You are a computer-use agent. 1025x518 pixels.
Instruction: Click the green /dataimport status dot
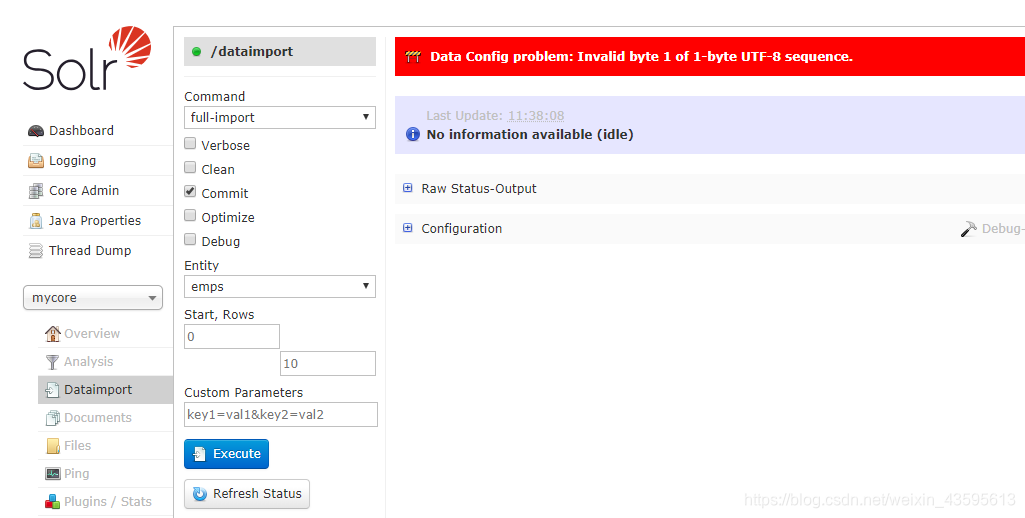pyautogui.click(x=196, y=52)
